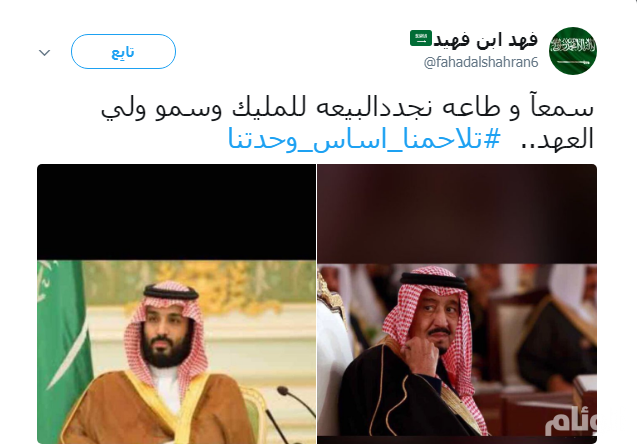Open the display name فهد ابن فهيد
Image resolution: width=637 pixels, height=448 pixels.
(x=485, y=39)
